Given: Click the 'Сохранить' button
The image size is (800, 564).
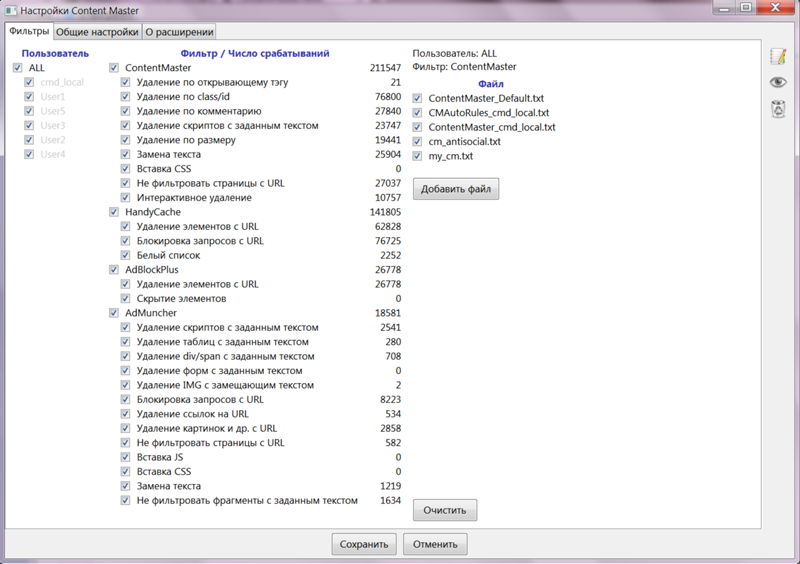Looking at the screenshot, I should (363, 545).
